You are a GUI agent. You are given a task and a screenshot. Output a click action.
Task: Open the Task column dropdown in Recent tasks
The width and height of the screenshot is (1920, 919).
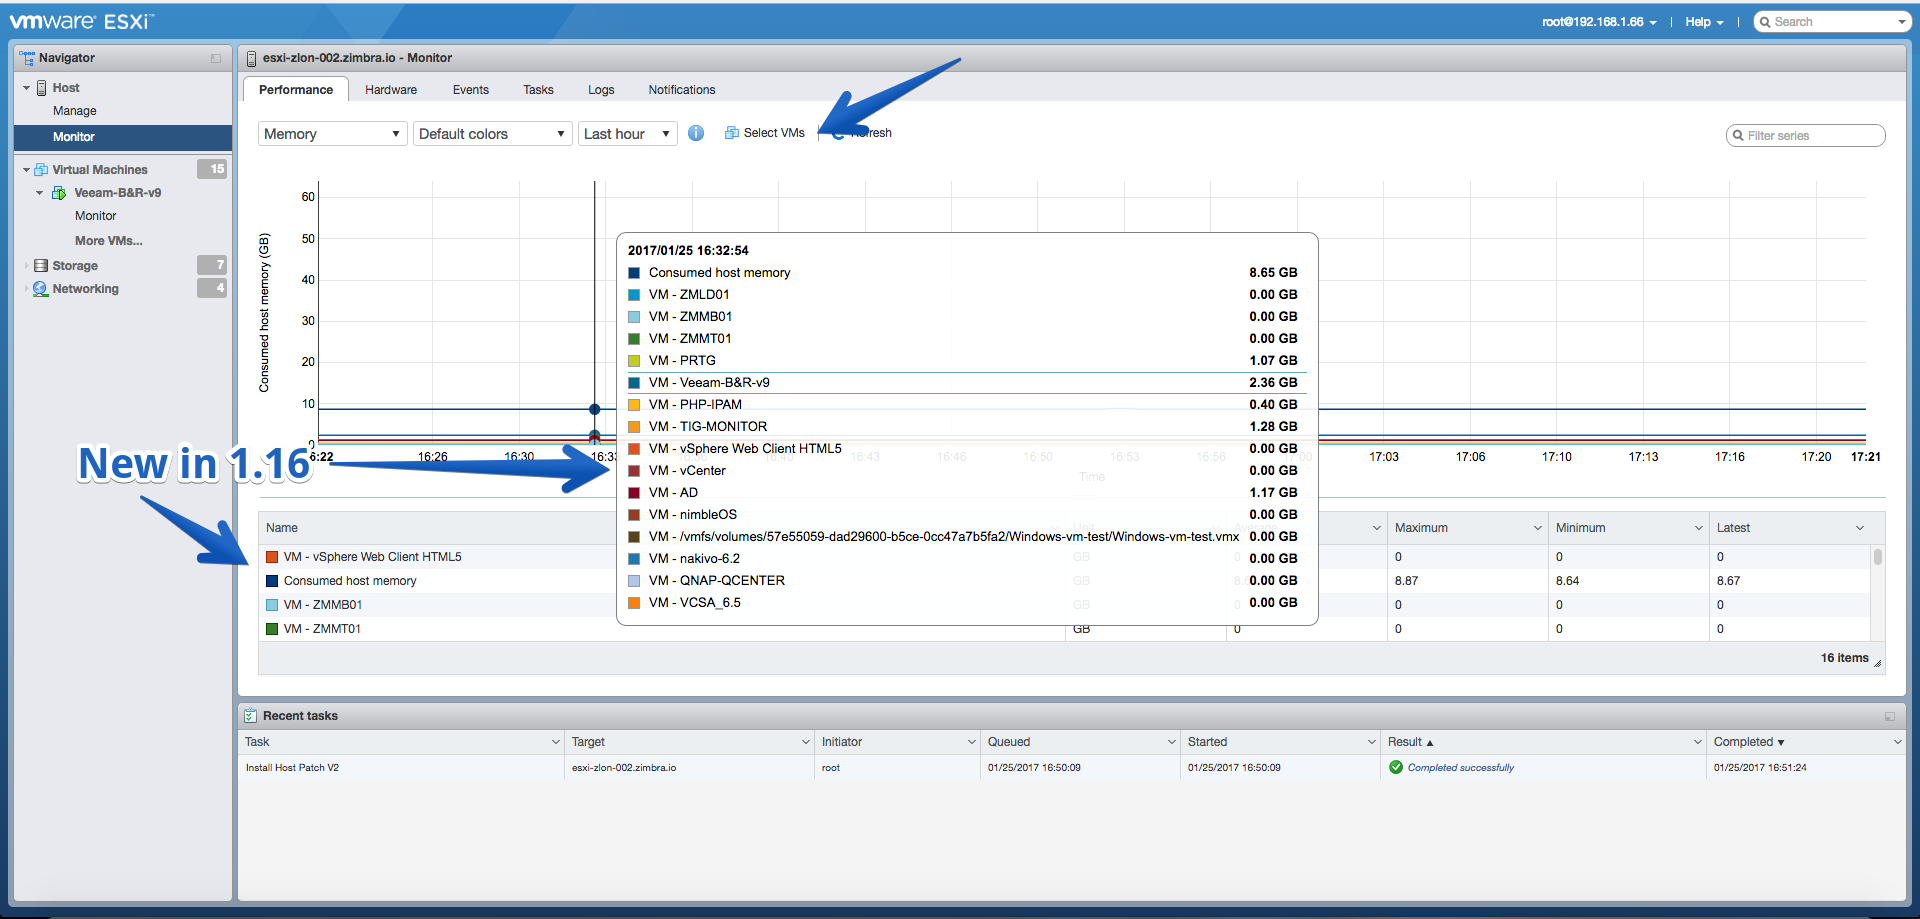pos(556,742)
